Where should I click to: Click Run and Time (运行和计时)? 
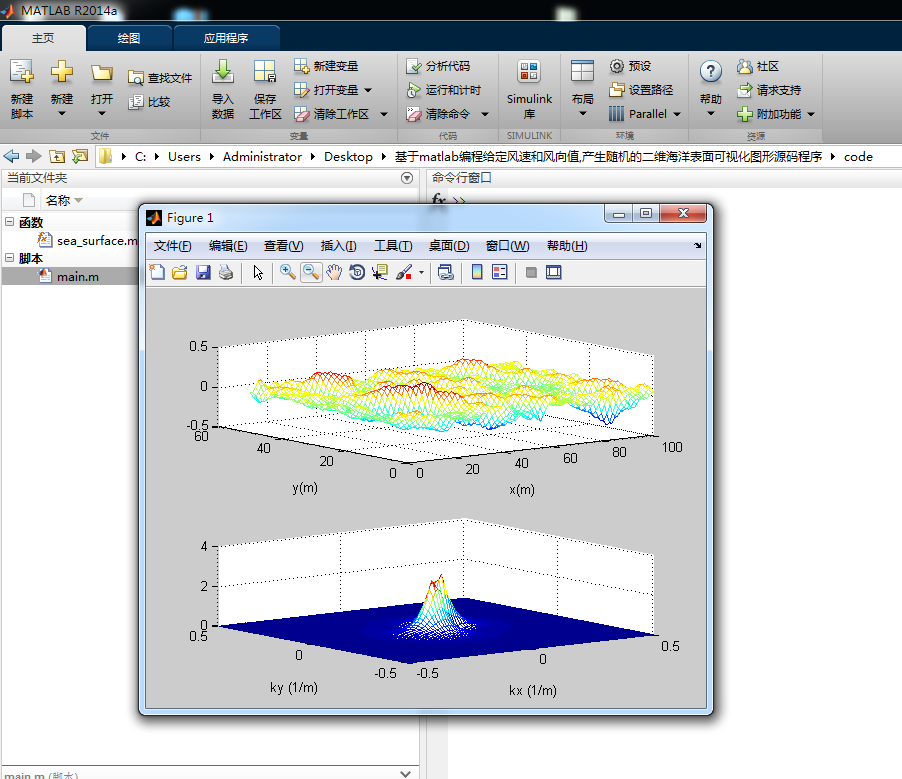[444, 90]
